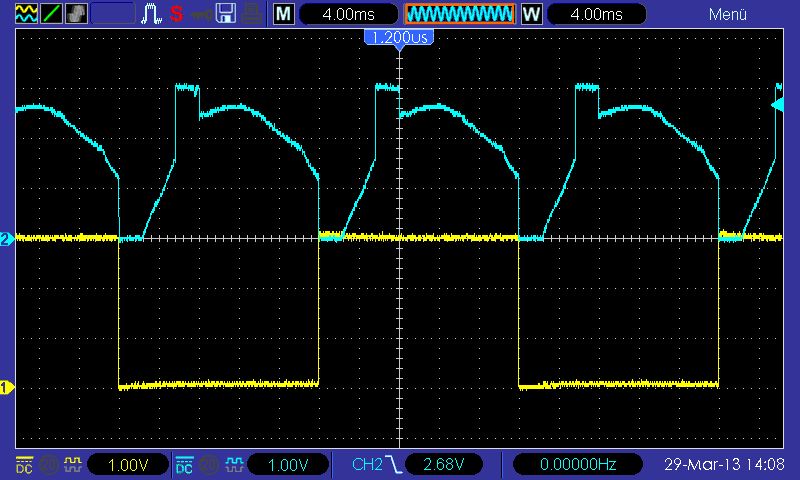
Task: Click the red S status icon
Action: coord(177,14)
